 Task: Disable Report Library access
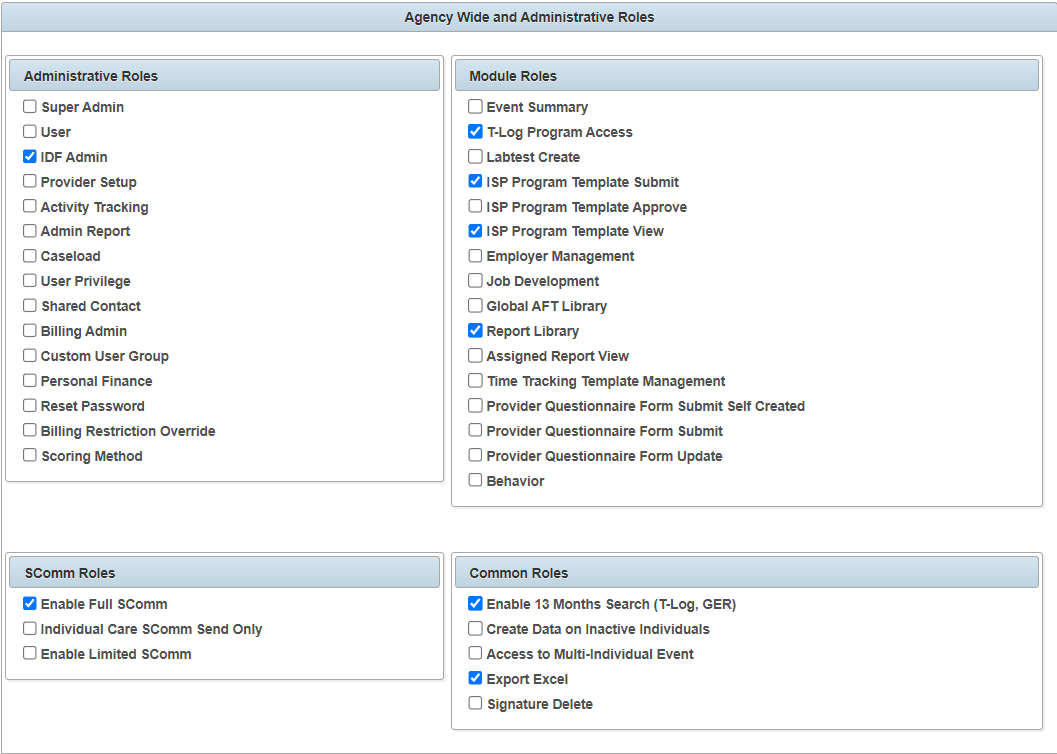tap(475, 330)
